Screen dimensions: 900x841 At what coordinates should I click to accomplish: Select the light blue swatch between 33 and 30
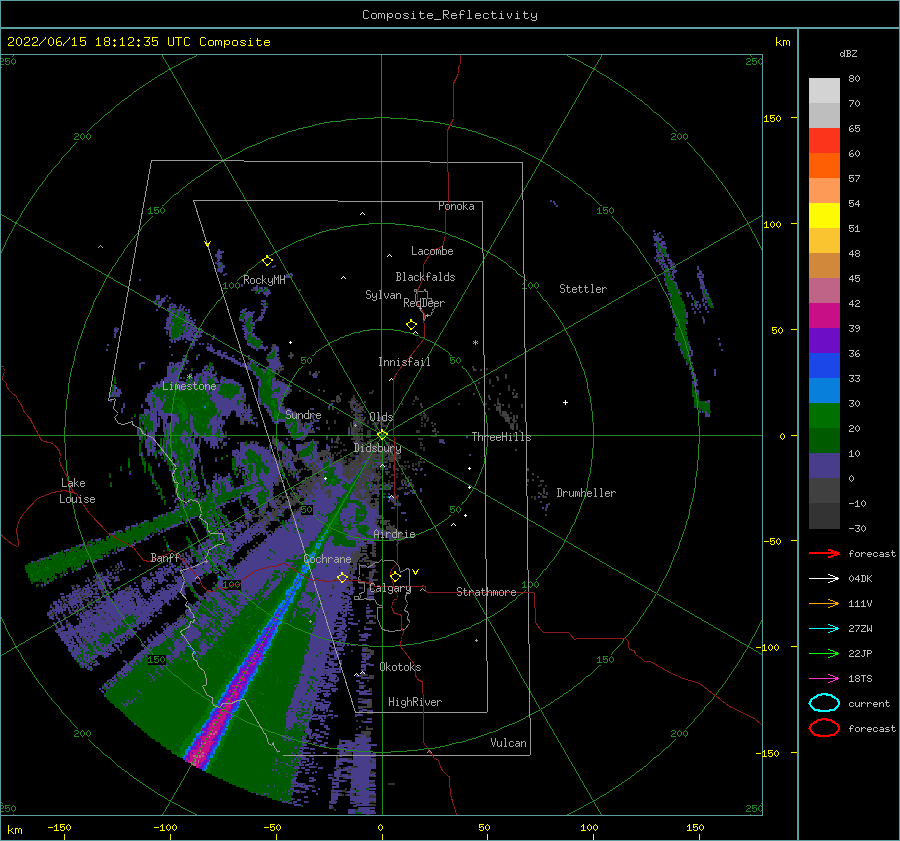click(x=824, y=390)
